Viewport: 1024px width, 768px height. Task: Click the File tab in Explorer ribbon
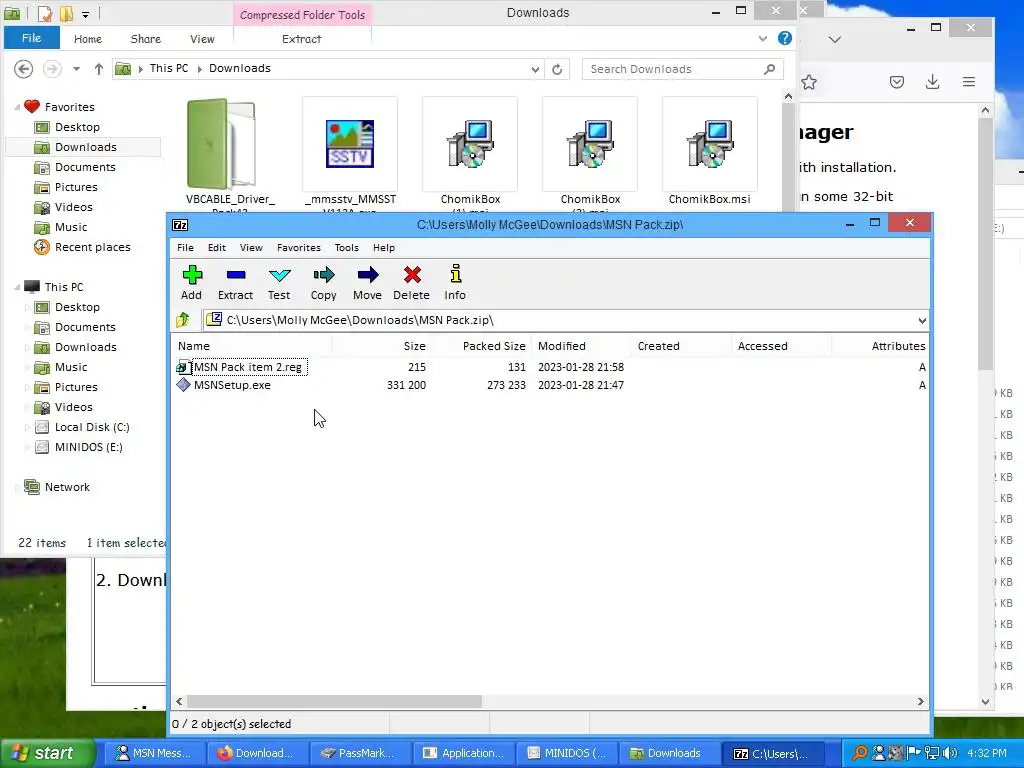(31, 38)
